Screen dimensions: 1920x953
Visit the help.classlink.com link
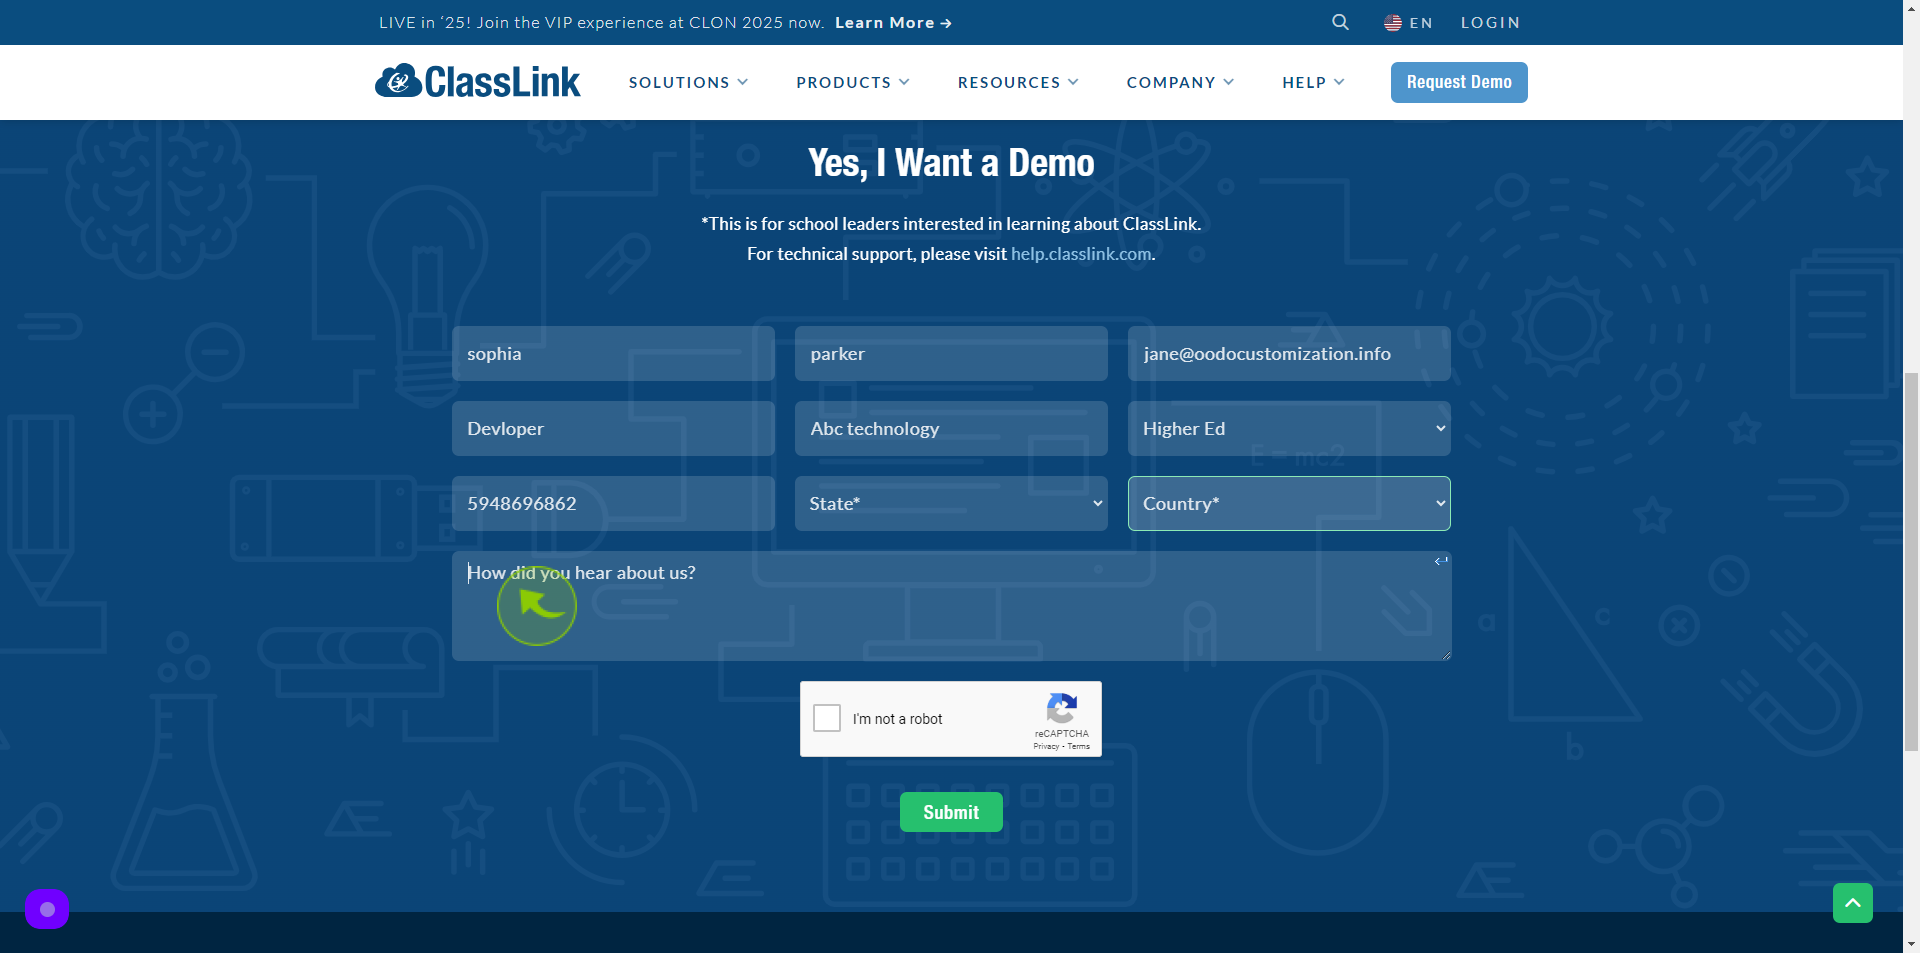pyautogui.click(x=1081, y=254)
